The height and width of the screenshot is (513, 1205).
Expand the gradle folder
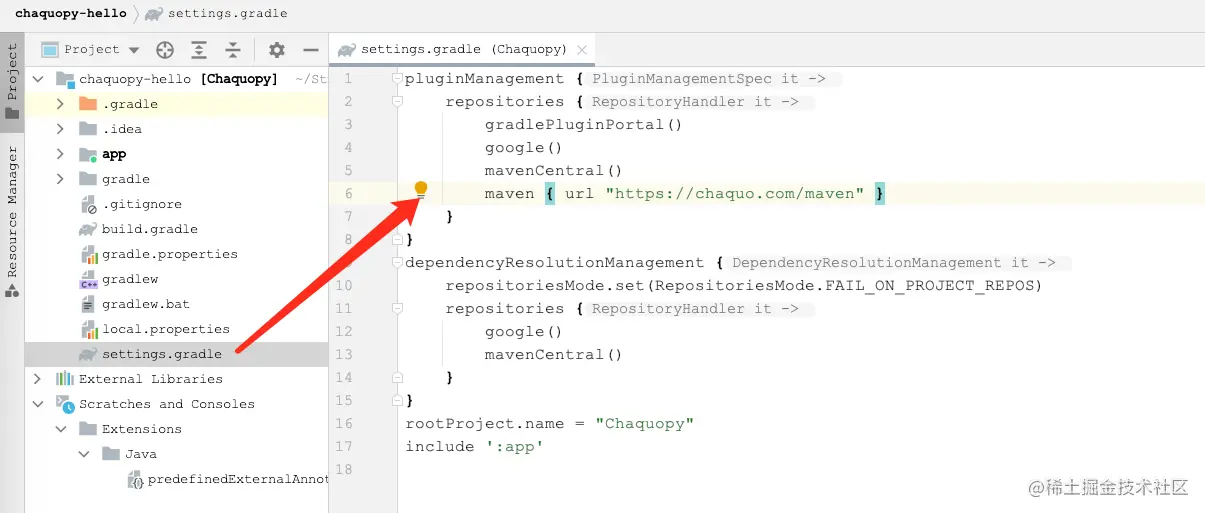(61, 179)
